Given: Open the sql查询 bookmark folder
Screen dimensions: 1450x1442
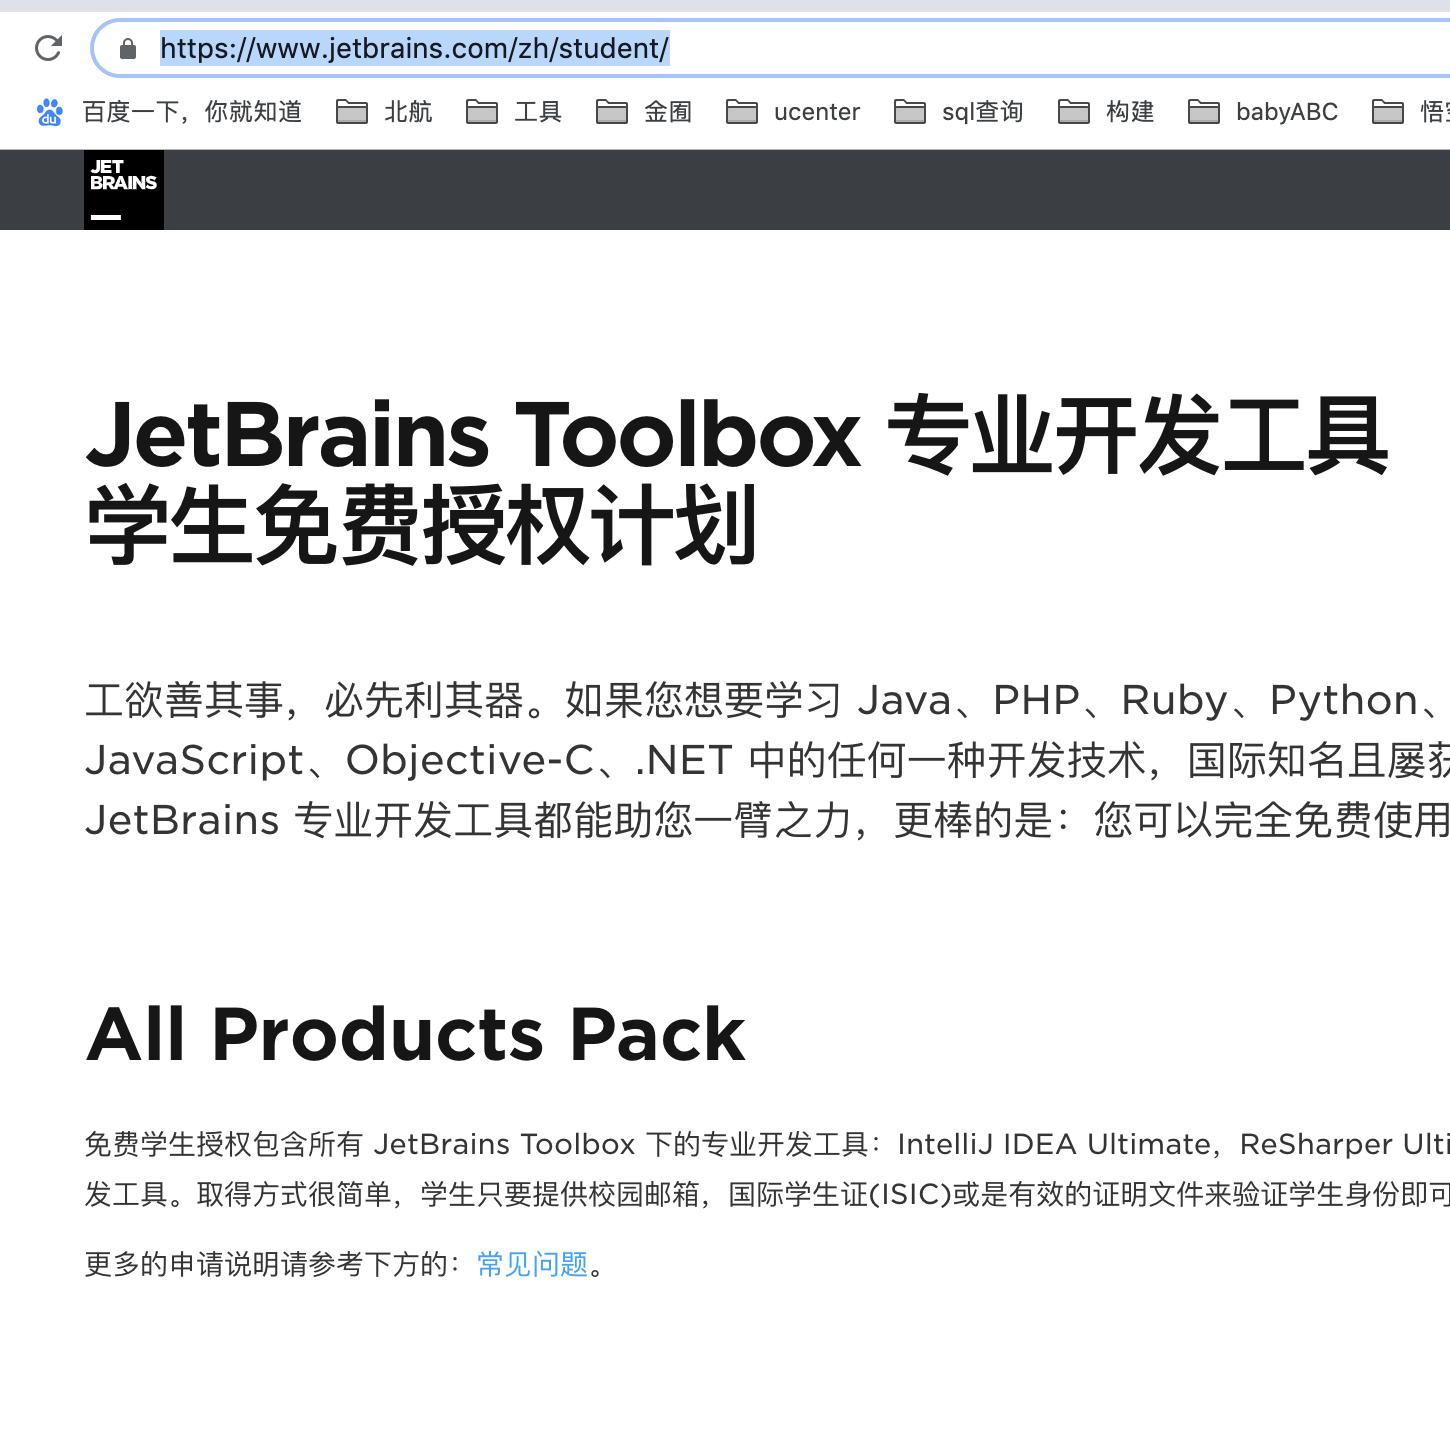Looking at the screenshot, I should 958,112.
